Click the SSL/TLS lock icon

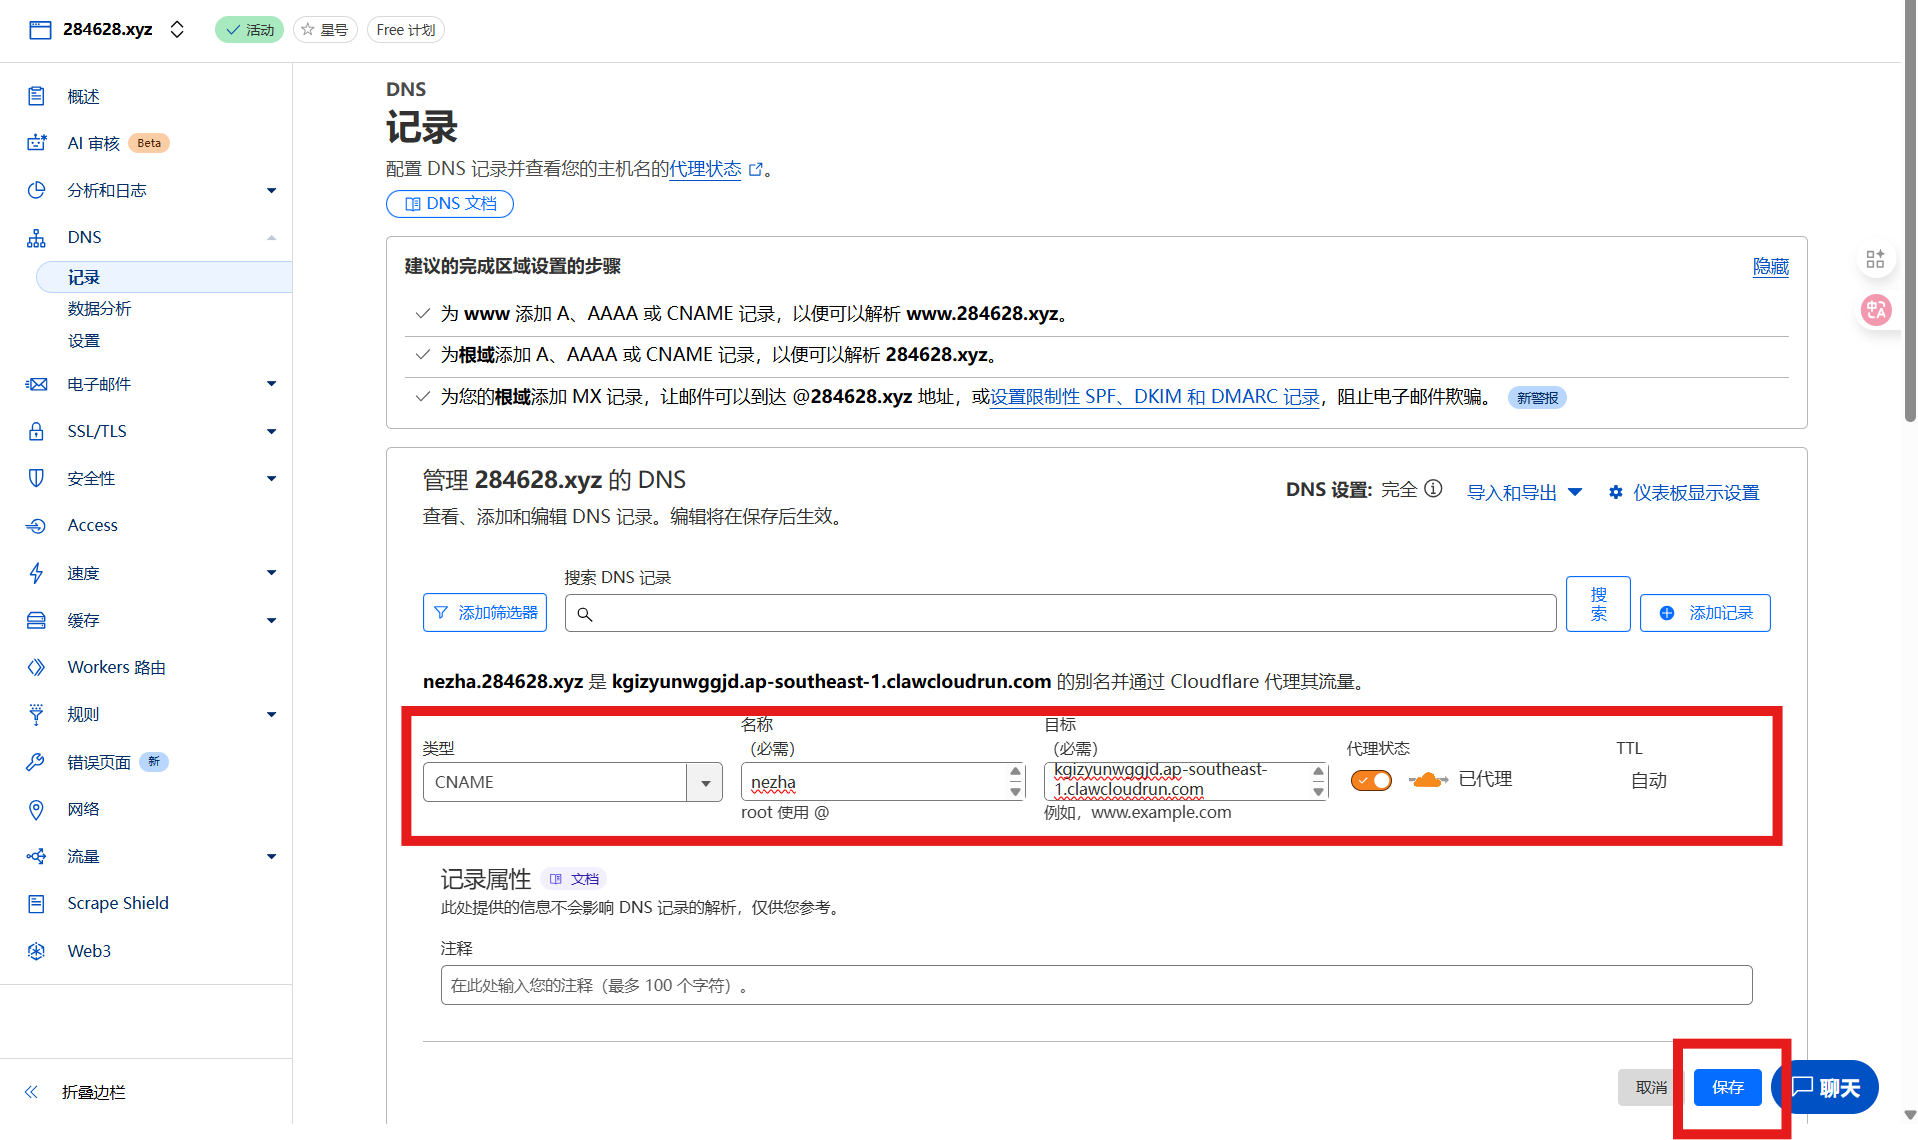(36, 431)
